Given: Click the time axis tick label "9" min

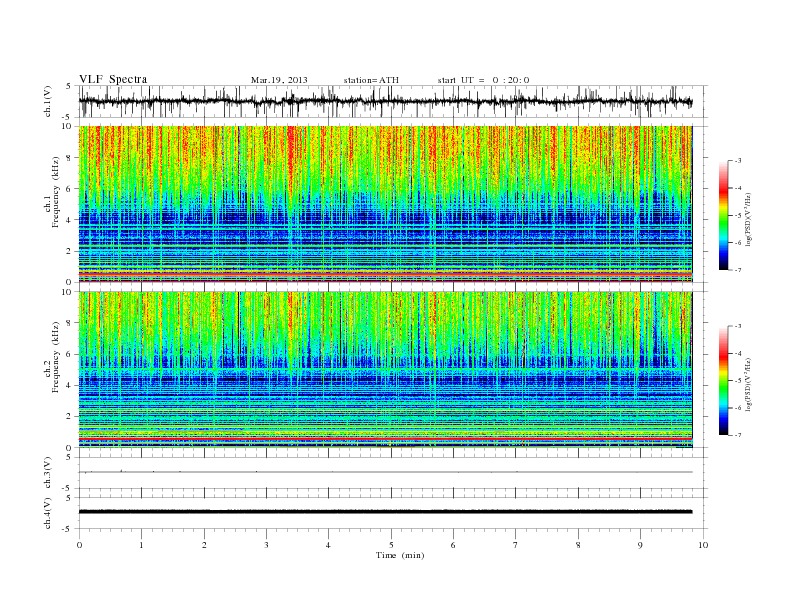Looking at the screenshot, I should point(640,545).
